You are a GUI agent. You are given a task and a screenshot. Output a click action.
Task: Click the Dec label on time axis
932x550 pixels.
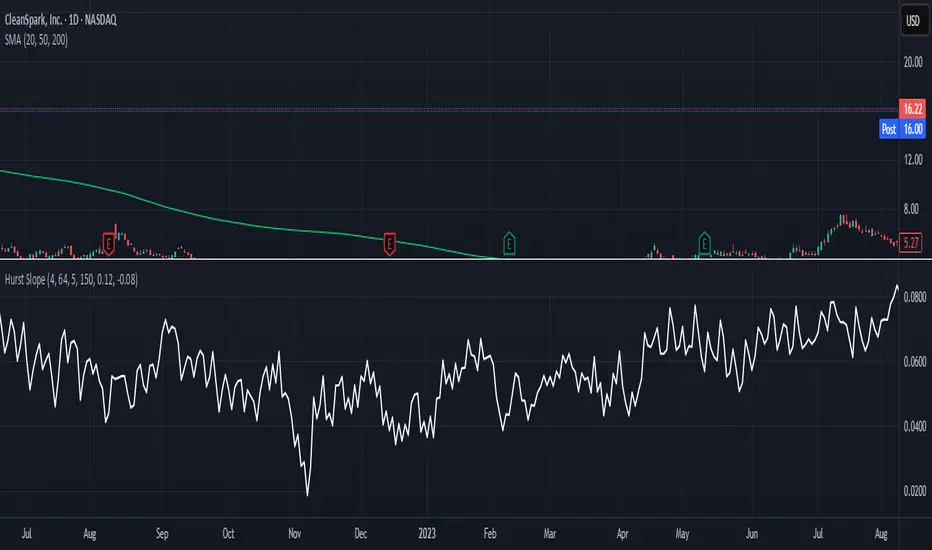point(361,533)
